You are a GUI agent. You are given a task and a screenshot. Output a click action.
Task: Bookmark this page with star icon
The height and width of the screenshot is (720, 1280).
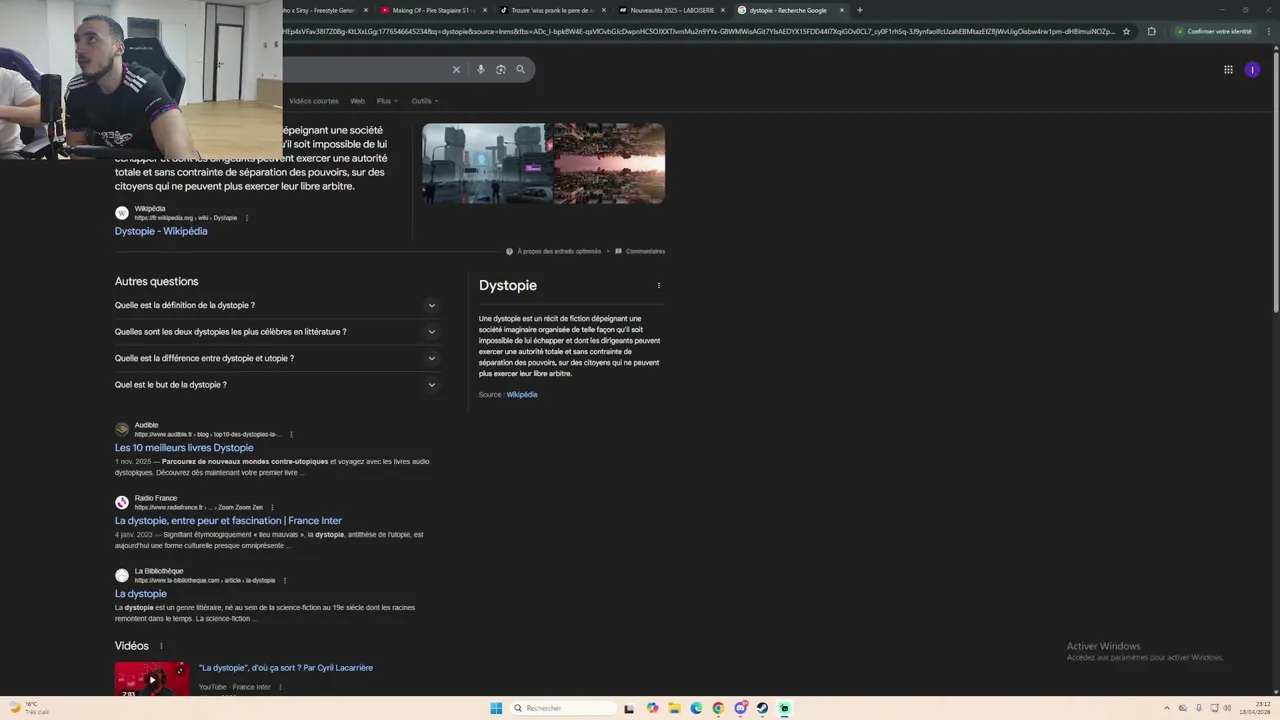[1126, 31]
